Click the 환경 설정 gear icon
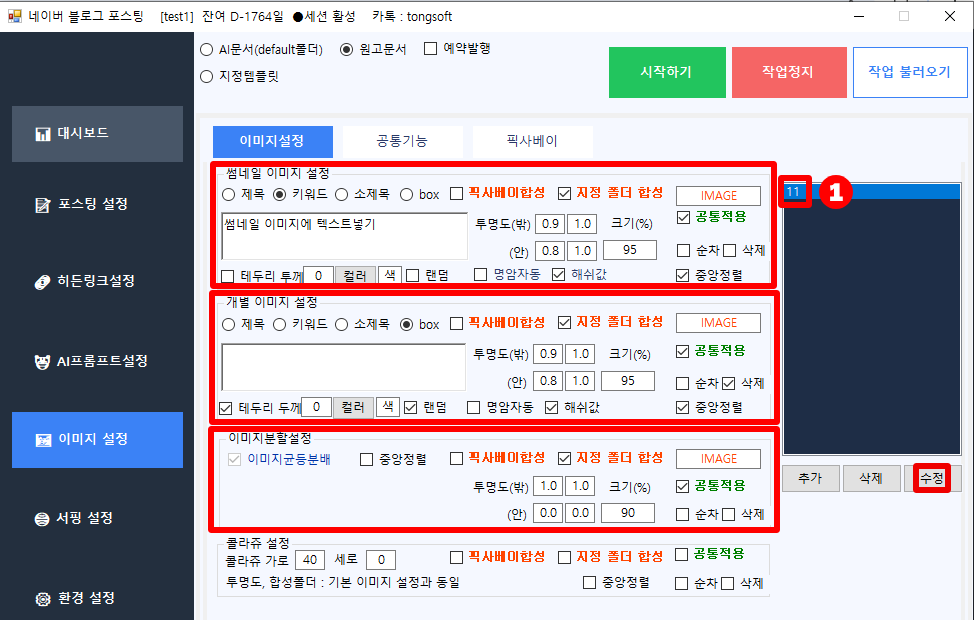Image resolution: width=974 pixels, height=620 pixels. [43, 599]
